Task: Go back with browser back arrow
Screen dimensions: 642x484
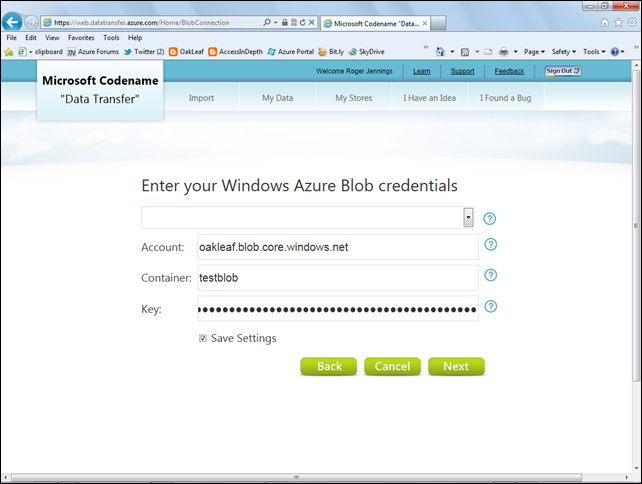Action: pyautogui.click(x=12, y=22)
